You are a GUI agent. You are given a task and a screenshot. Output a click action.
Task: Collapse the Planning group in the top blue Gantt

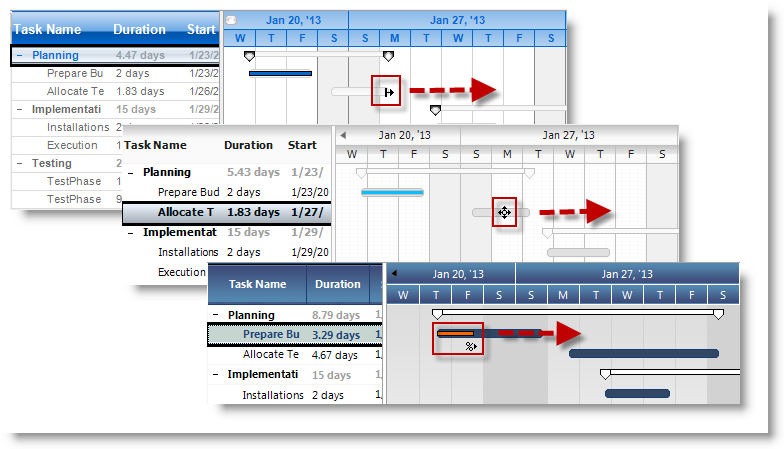[20, 56]
